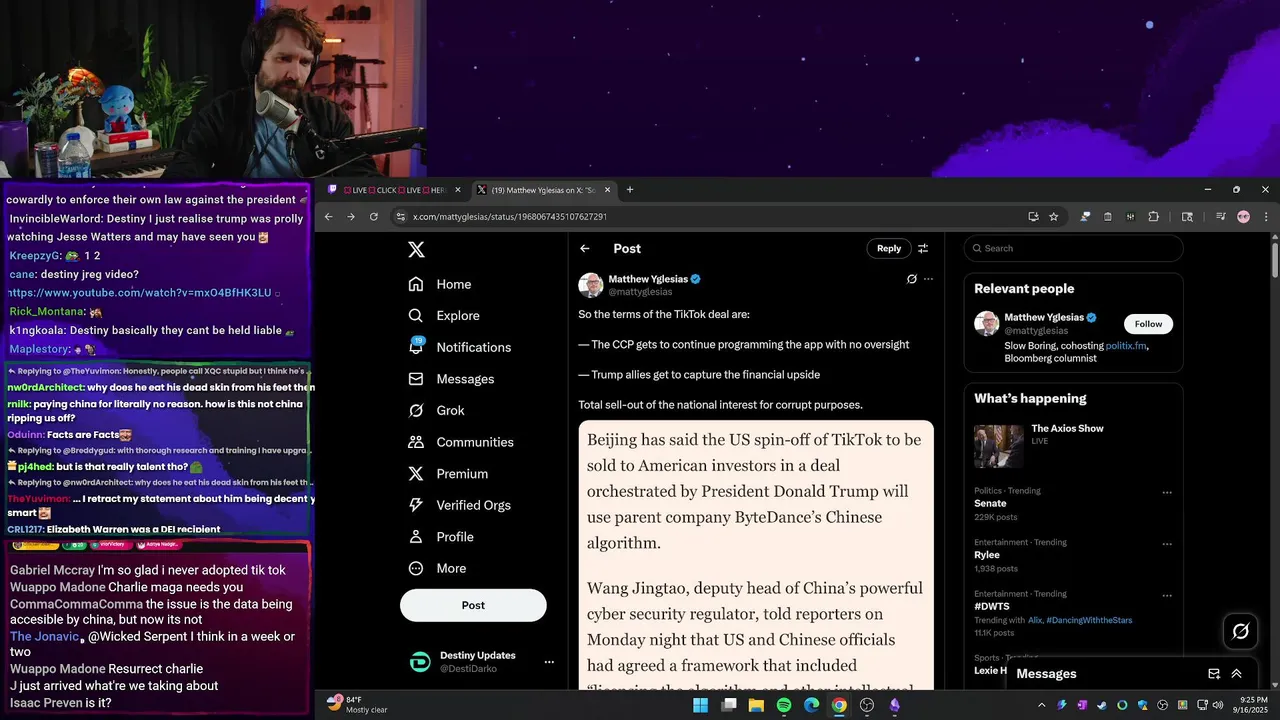
Task: Click the X logo in sidebar
Action: click(417, 250)
